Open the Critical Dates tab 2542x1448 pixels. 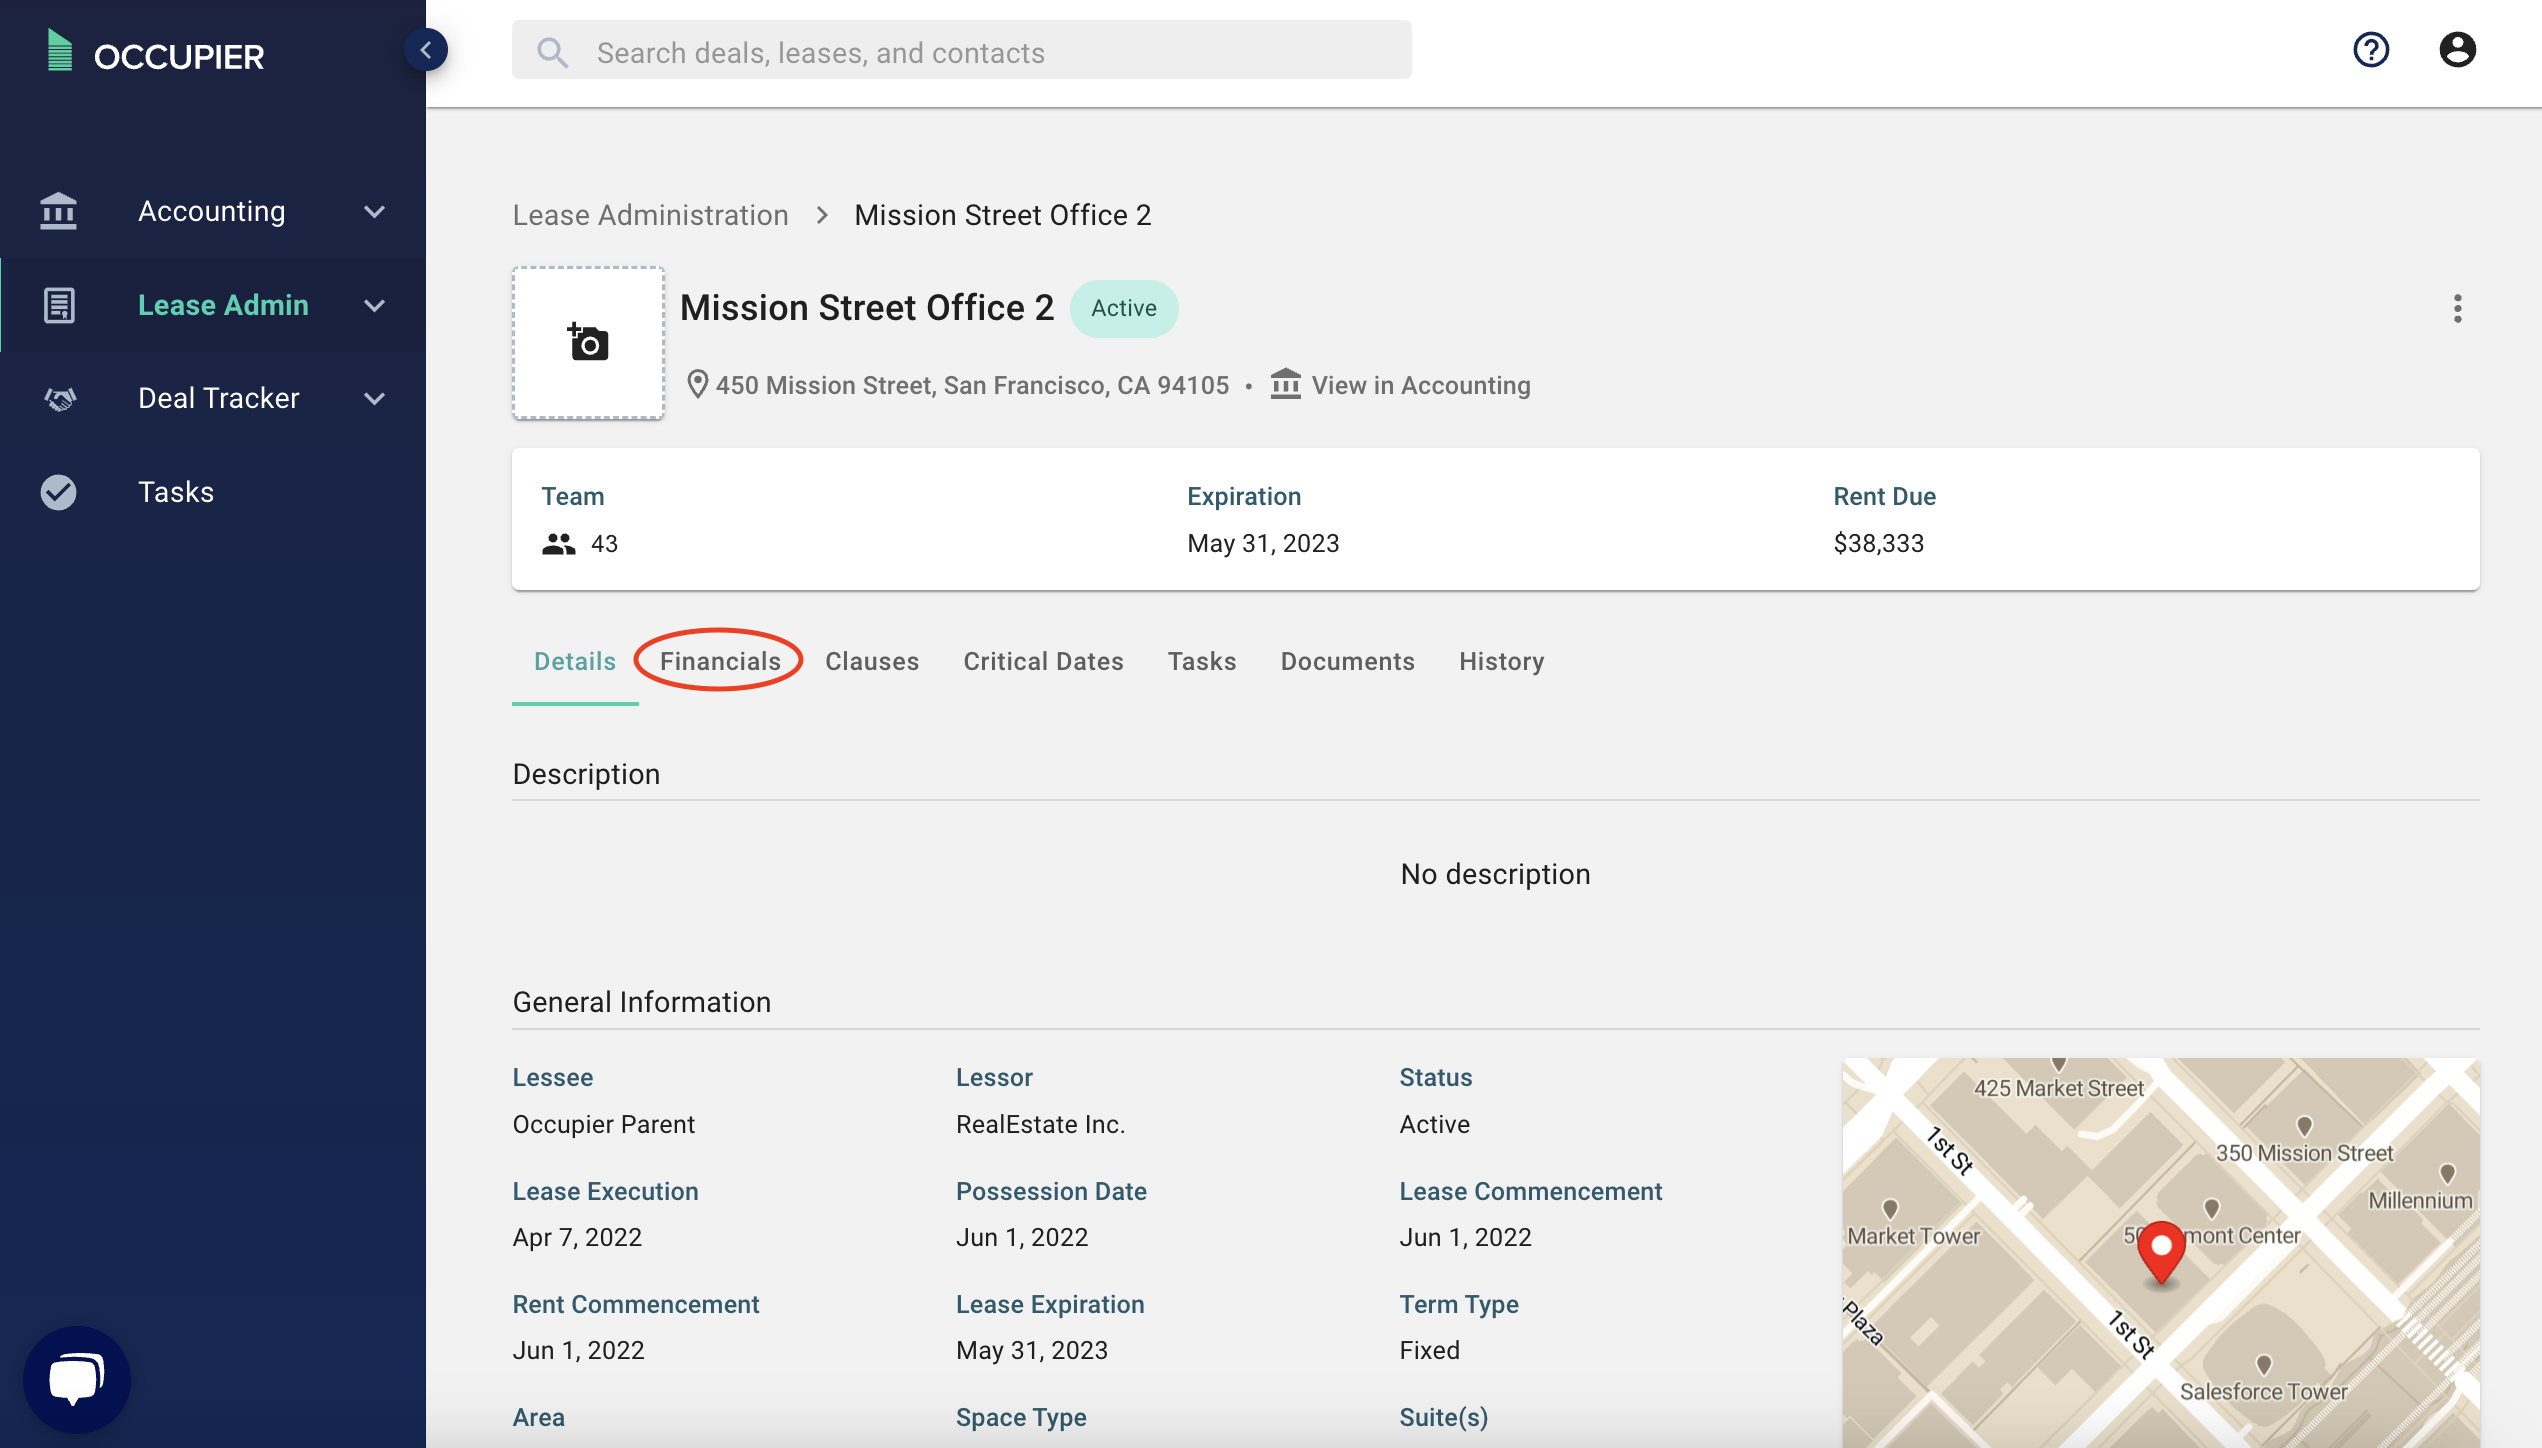click(1043, 661)
